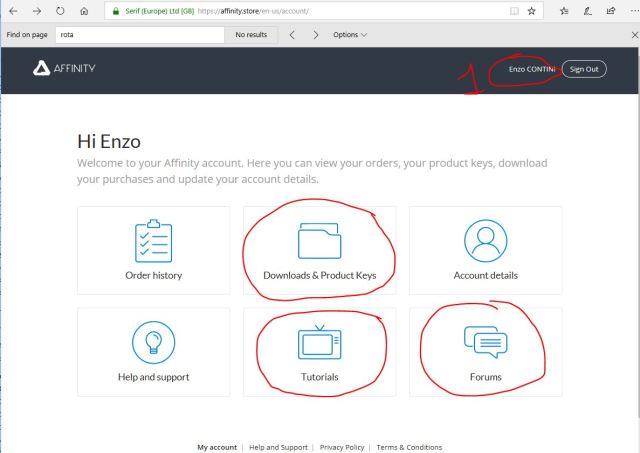Add page to favorites star icon

pos(531,11)
